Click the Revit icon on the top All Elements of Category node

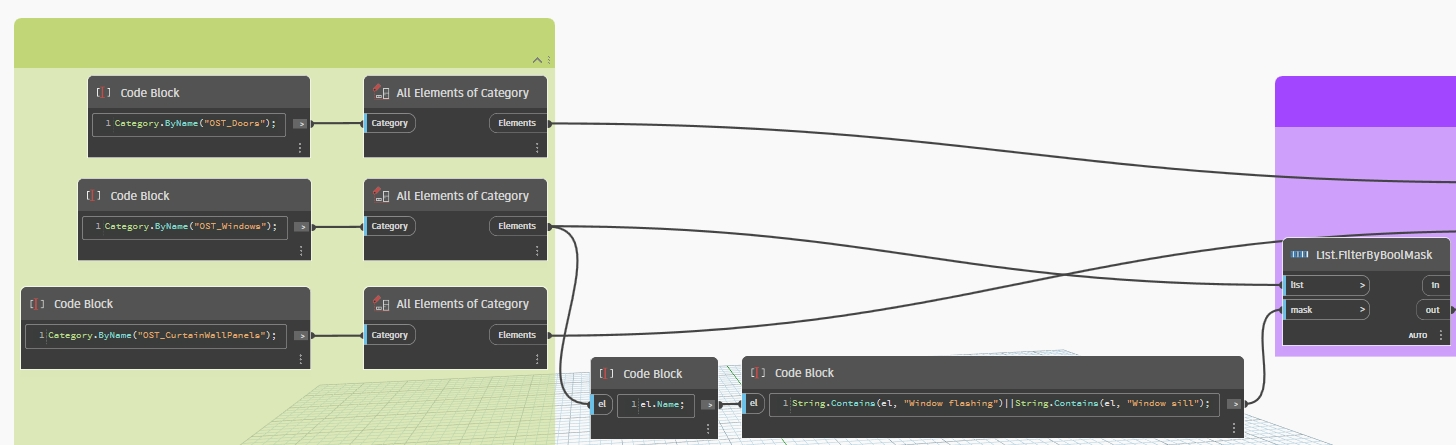click(x=380, y=93)
